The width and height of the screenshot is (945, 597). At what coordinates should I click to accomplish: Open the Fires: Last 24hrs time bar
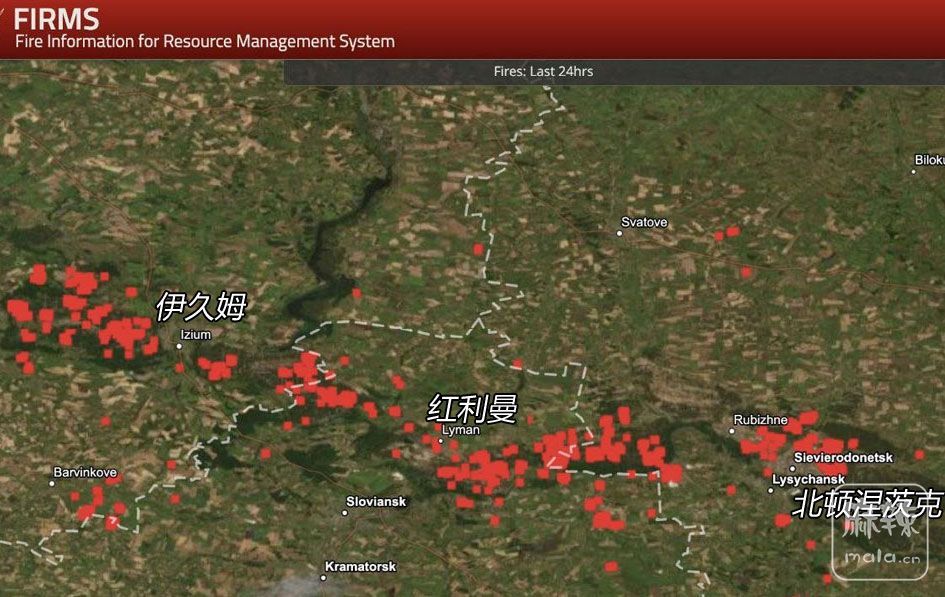(543, 71)
